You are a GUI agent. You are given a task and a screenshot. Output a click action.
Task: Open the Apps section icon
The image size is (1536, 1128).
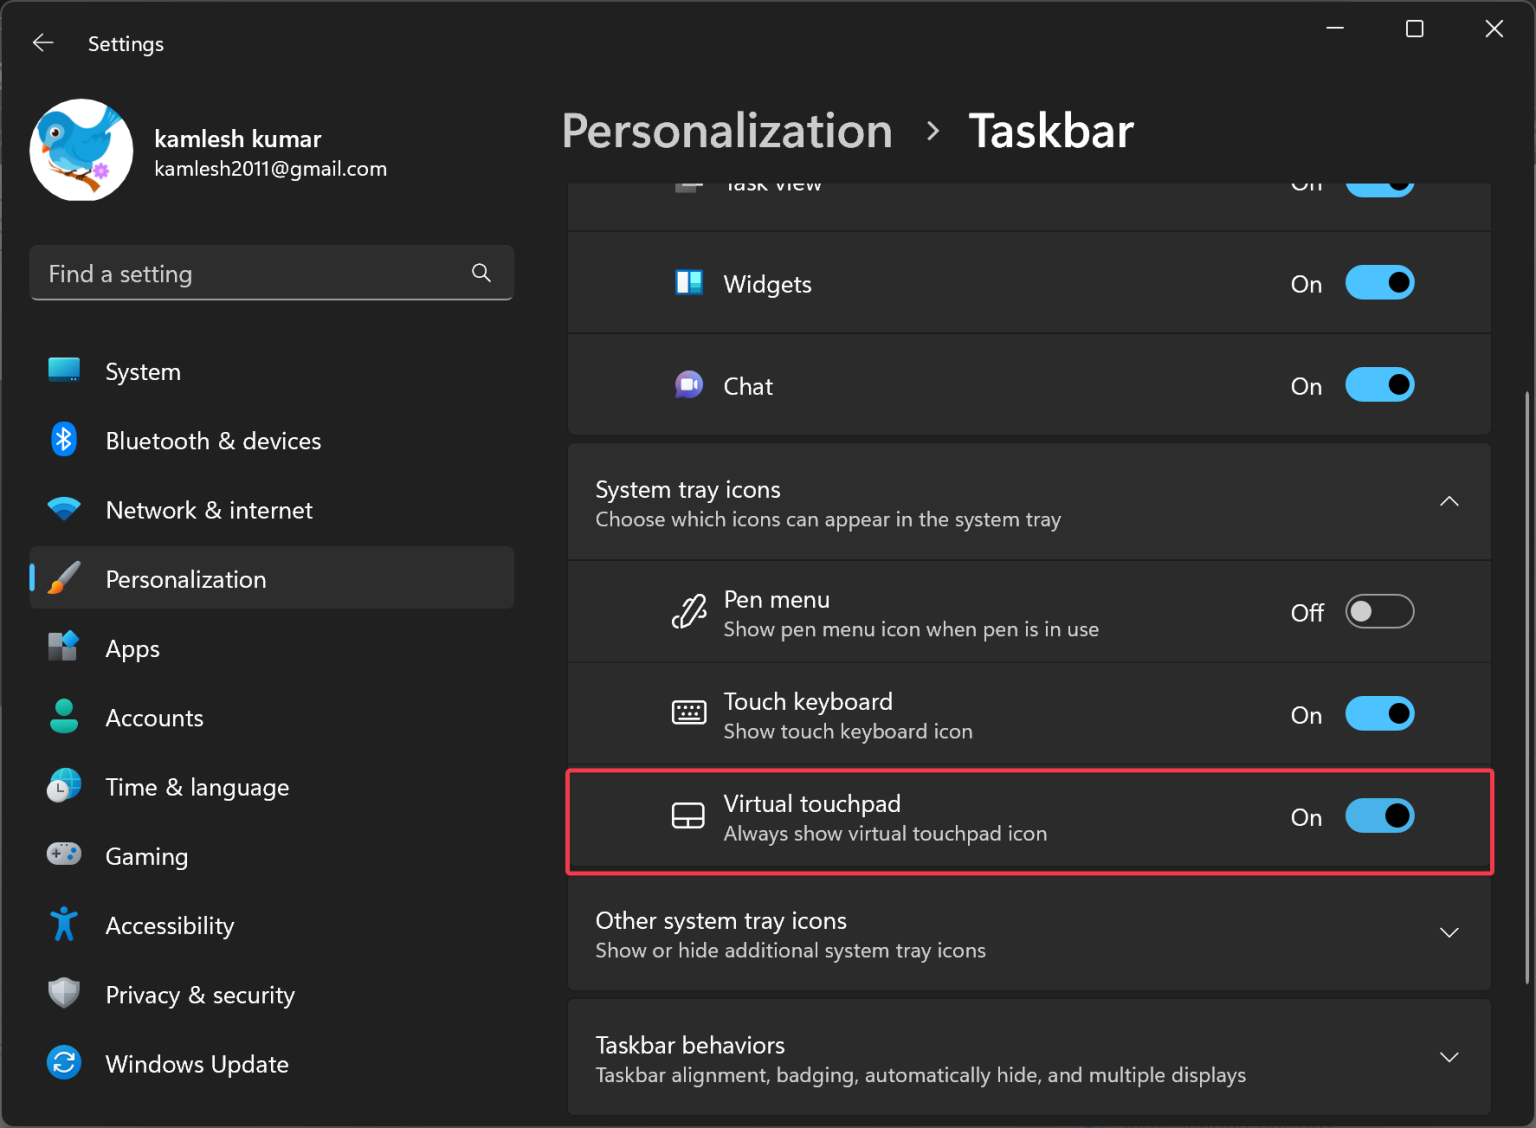63,647
